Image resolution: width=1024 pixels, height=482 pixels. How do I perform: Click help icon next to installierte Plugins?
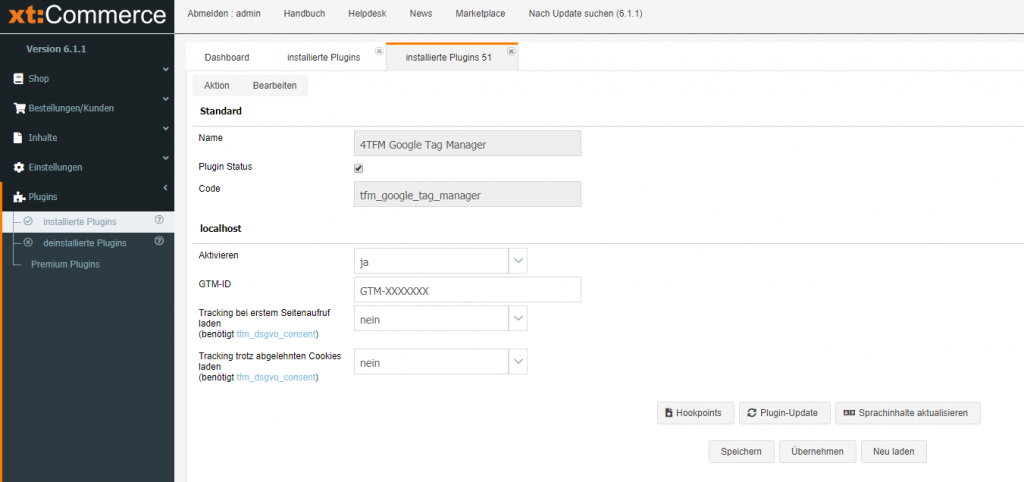point(158,220)
